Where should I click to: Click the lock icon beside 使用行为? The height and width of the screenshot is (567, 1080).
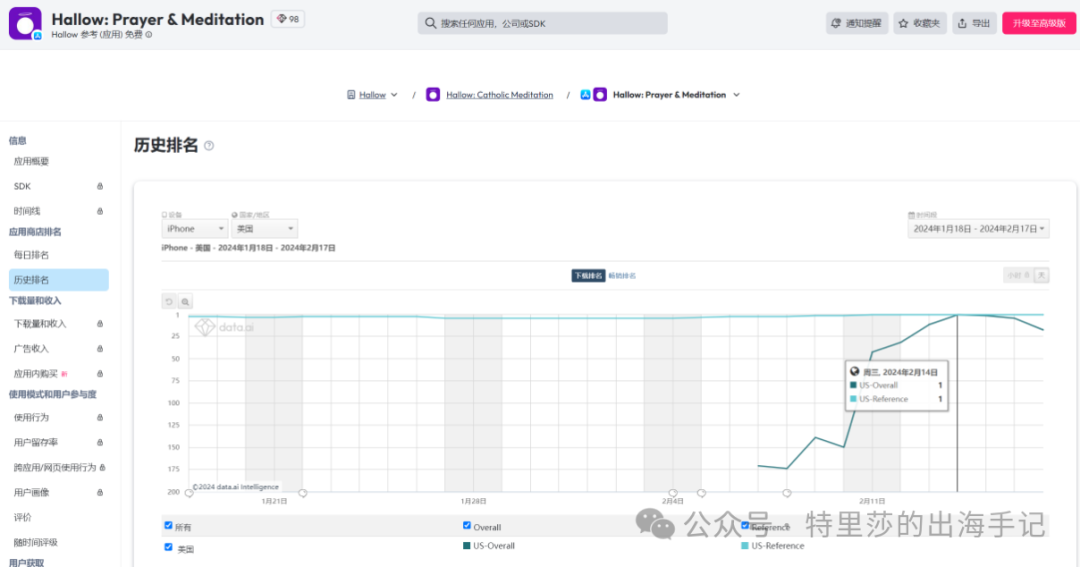coord(100,417)
